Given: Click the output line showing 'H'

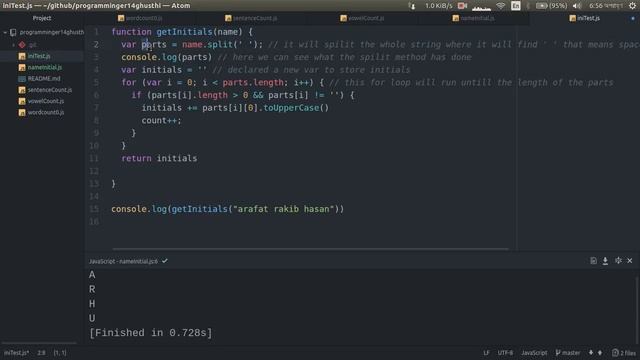Looking at the screenshot, I should [92, 304].
